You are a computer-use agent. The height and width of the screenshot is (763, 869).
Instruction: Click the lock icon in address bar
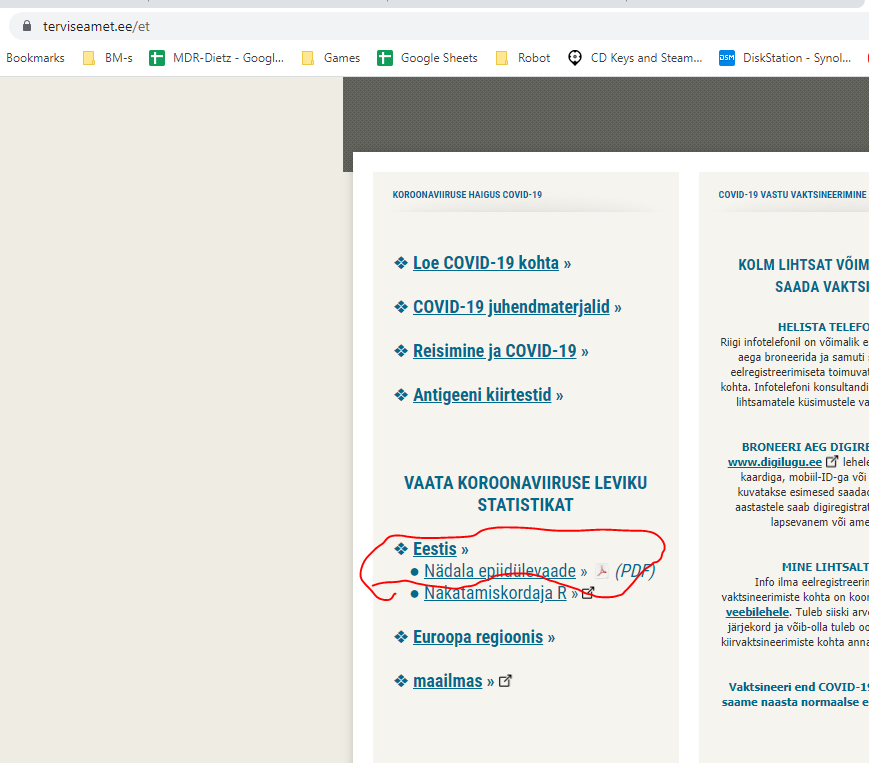coord(27,26)
